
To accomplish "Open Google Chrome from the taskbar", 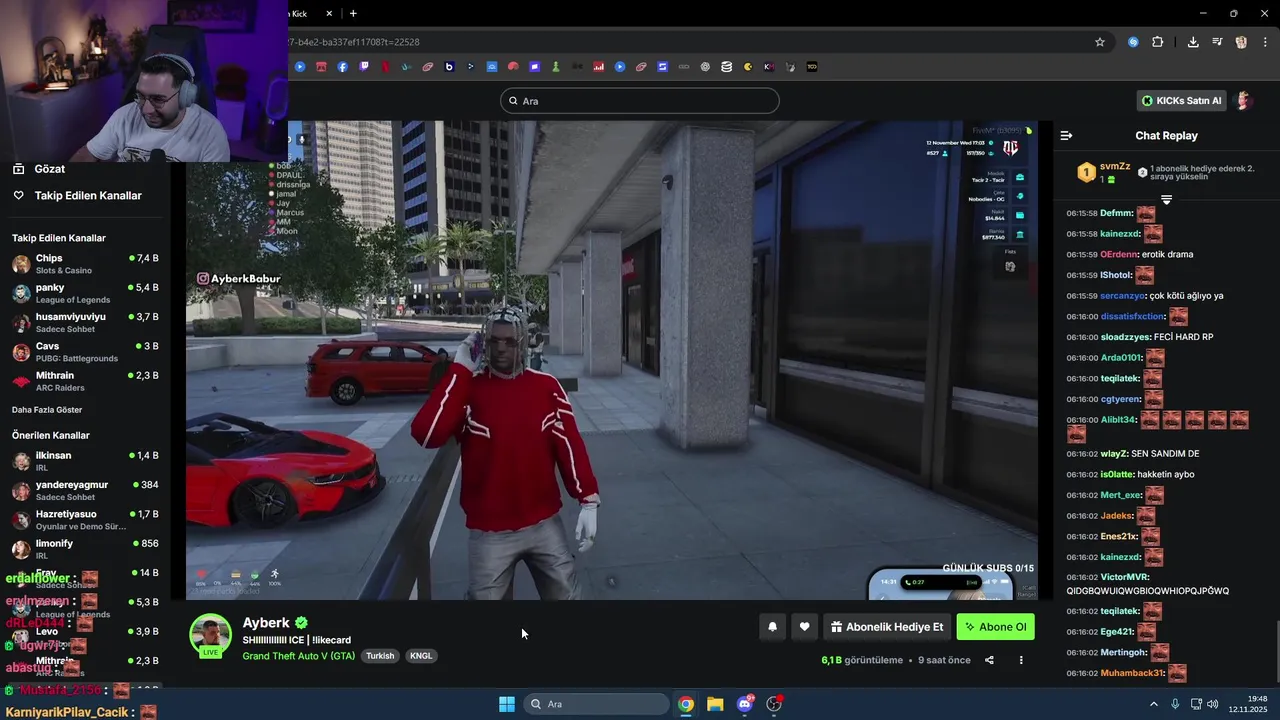I will click(686, 704).
